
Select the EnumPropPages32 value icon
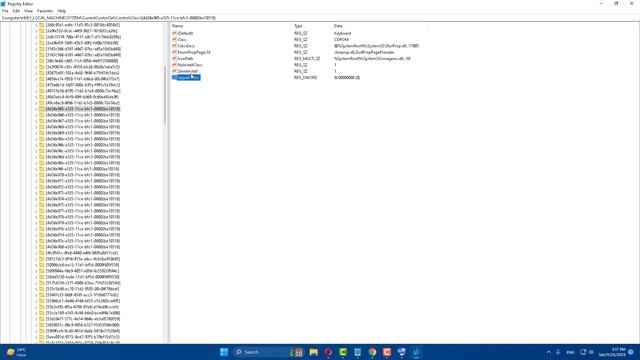coord(174,52)
